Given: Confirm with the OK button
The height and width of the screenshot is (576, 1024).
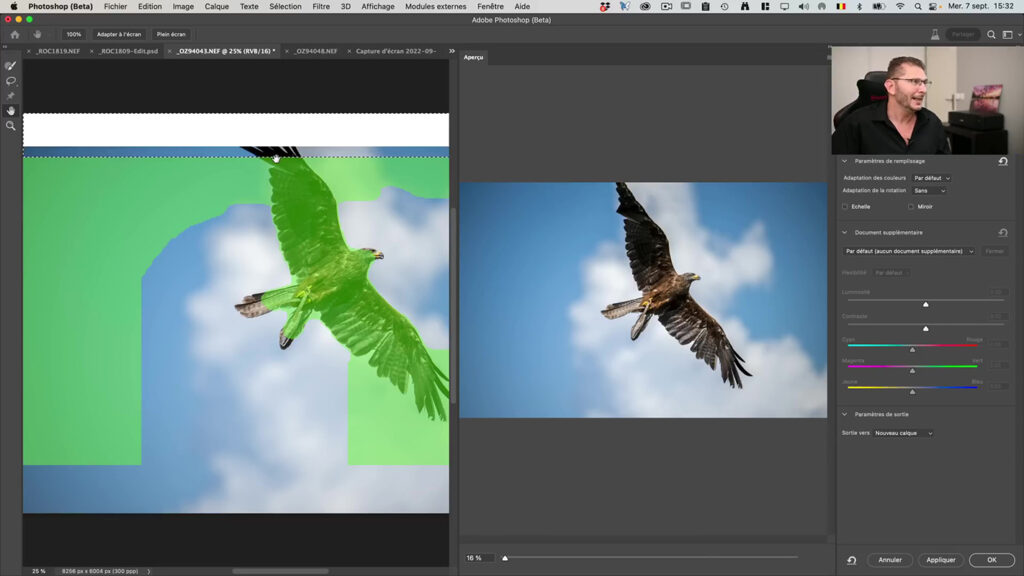Looking at the screenshot, I should point(991,560).
